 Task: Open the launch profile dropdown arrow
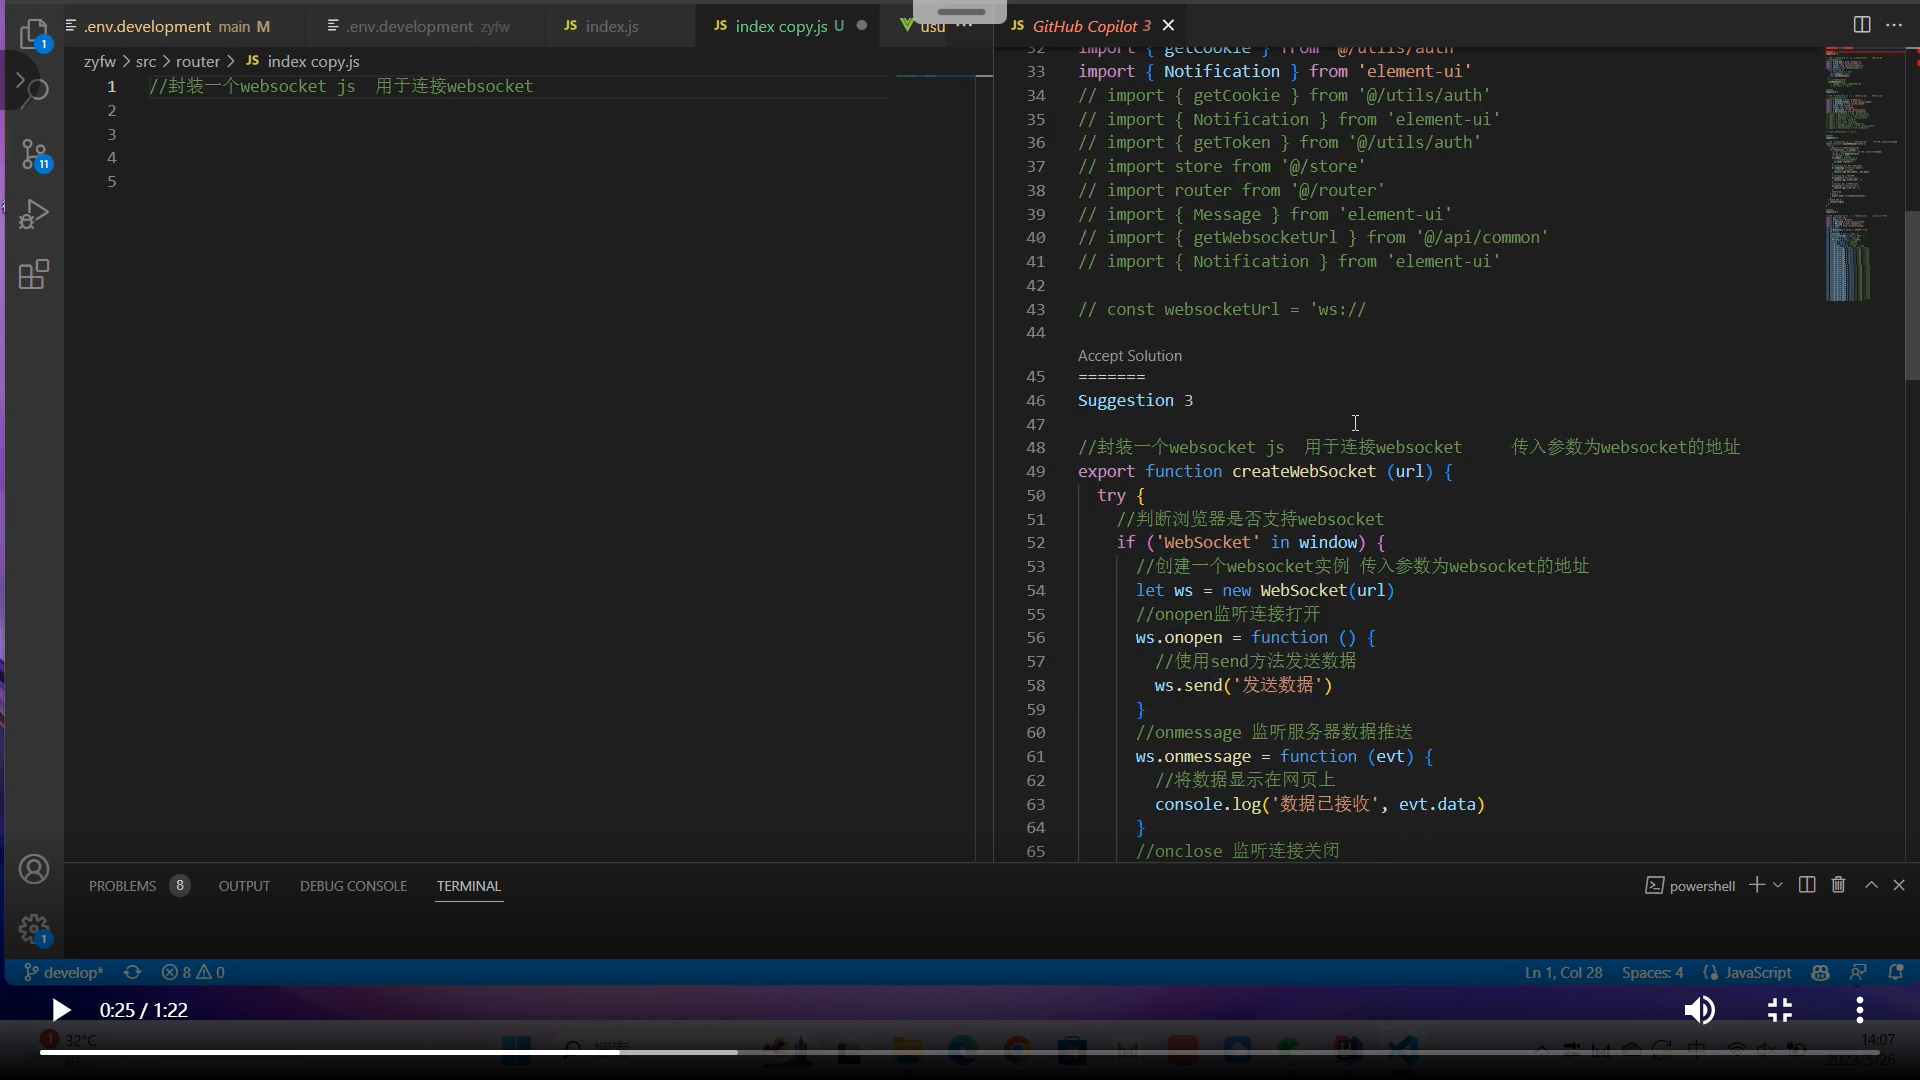tap(1778, 885)
